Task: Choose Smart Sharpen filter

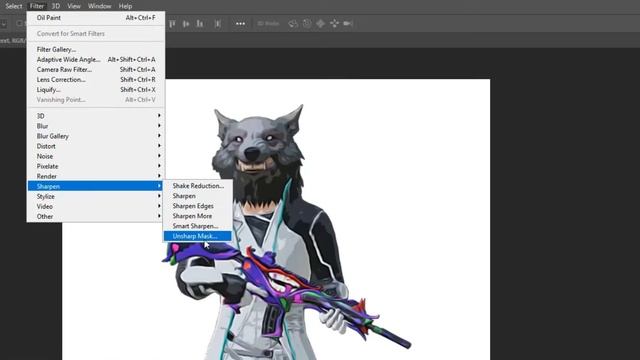Action: pos(198,226)
